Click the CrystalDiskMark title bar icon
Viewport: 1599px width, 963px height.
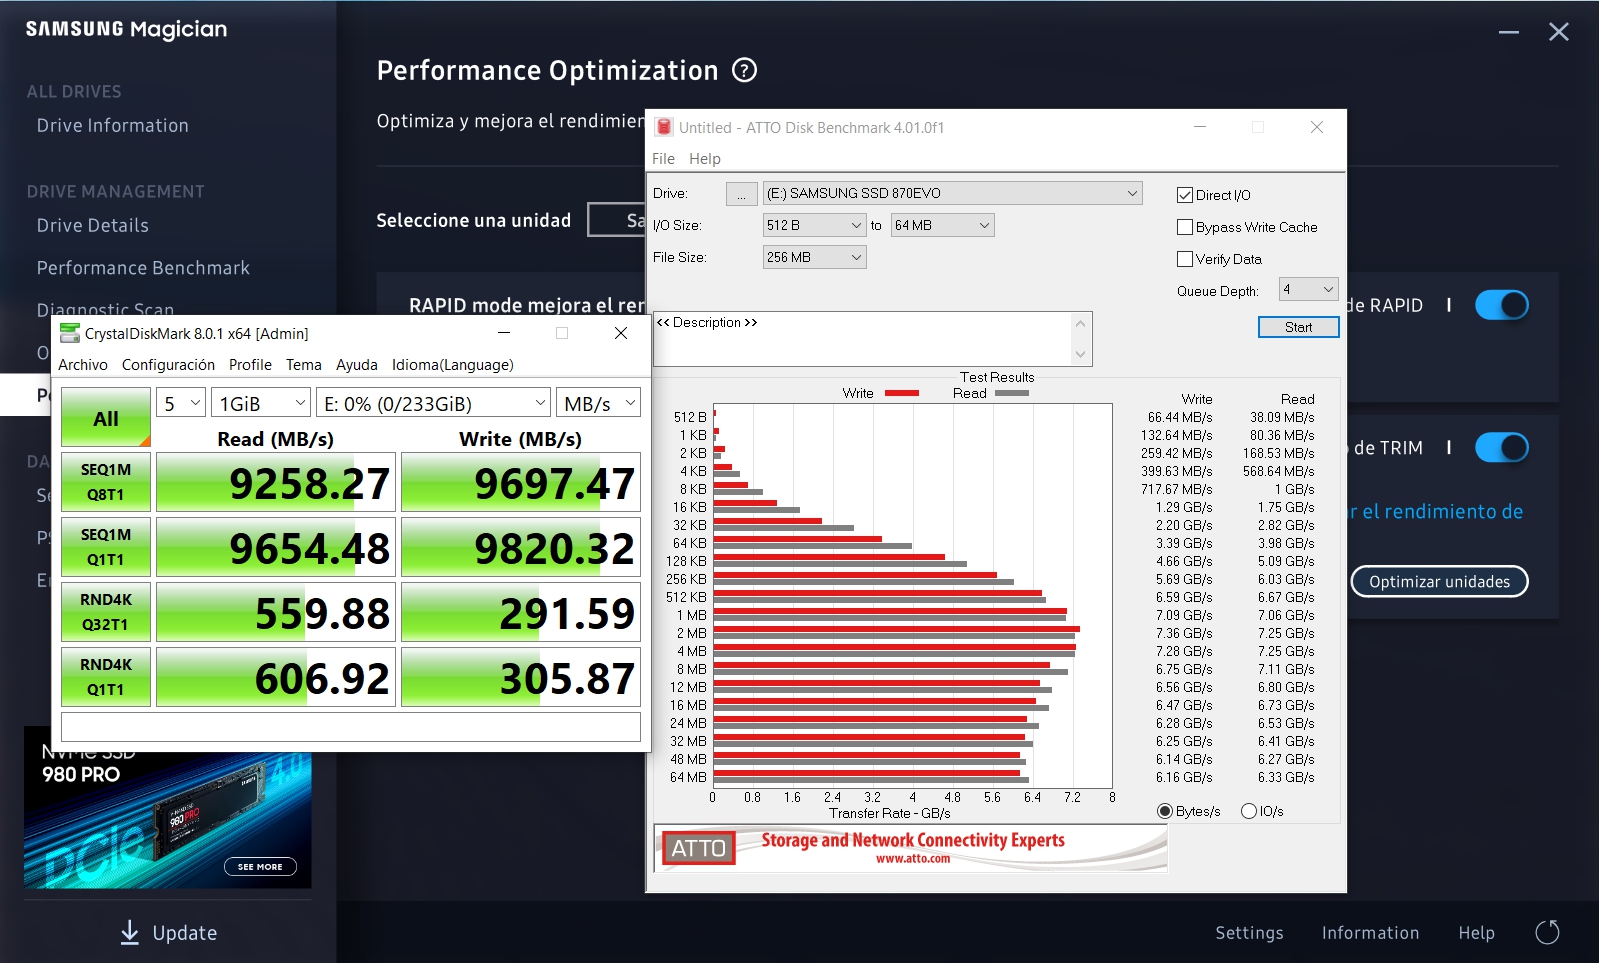(69, 333)
